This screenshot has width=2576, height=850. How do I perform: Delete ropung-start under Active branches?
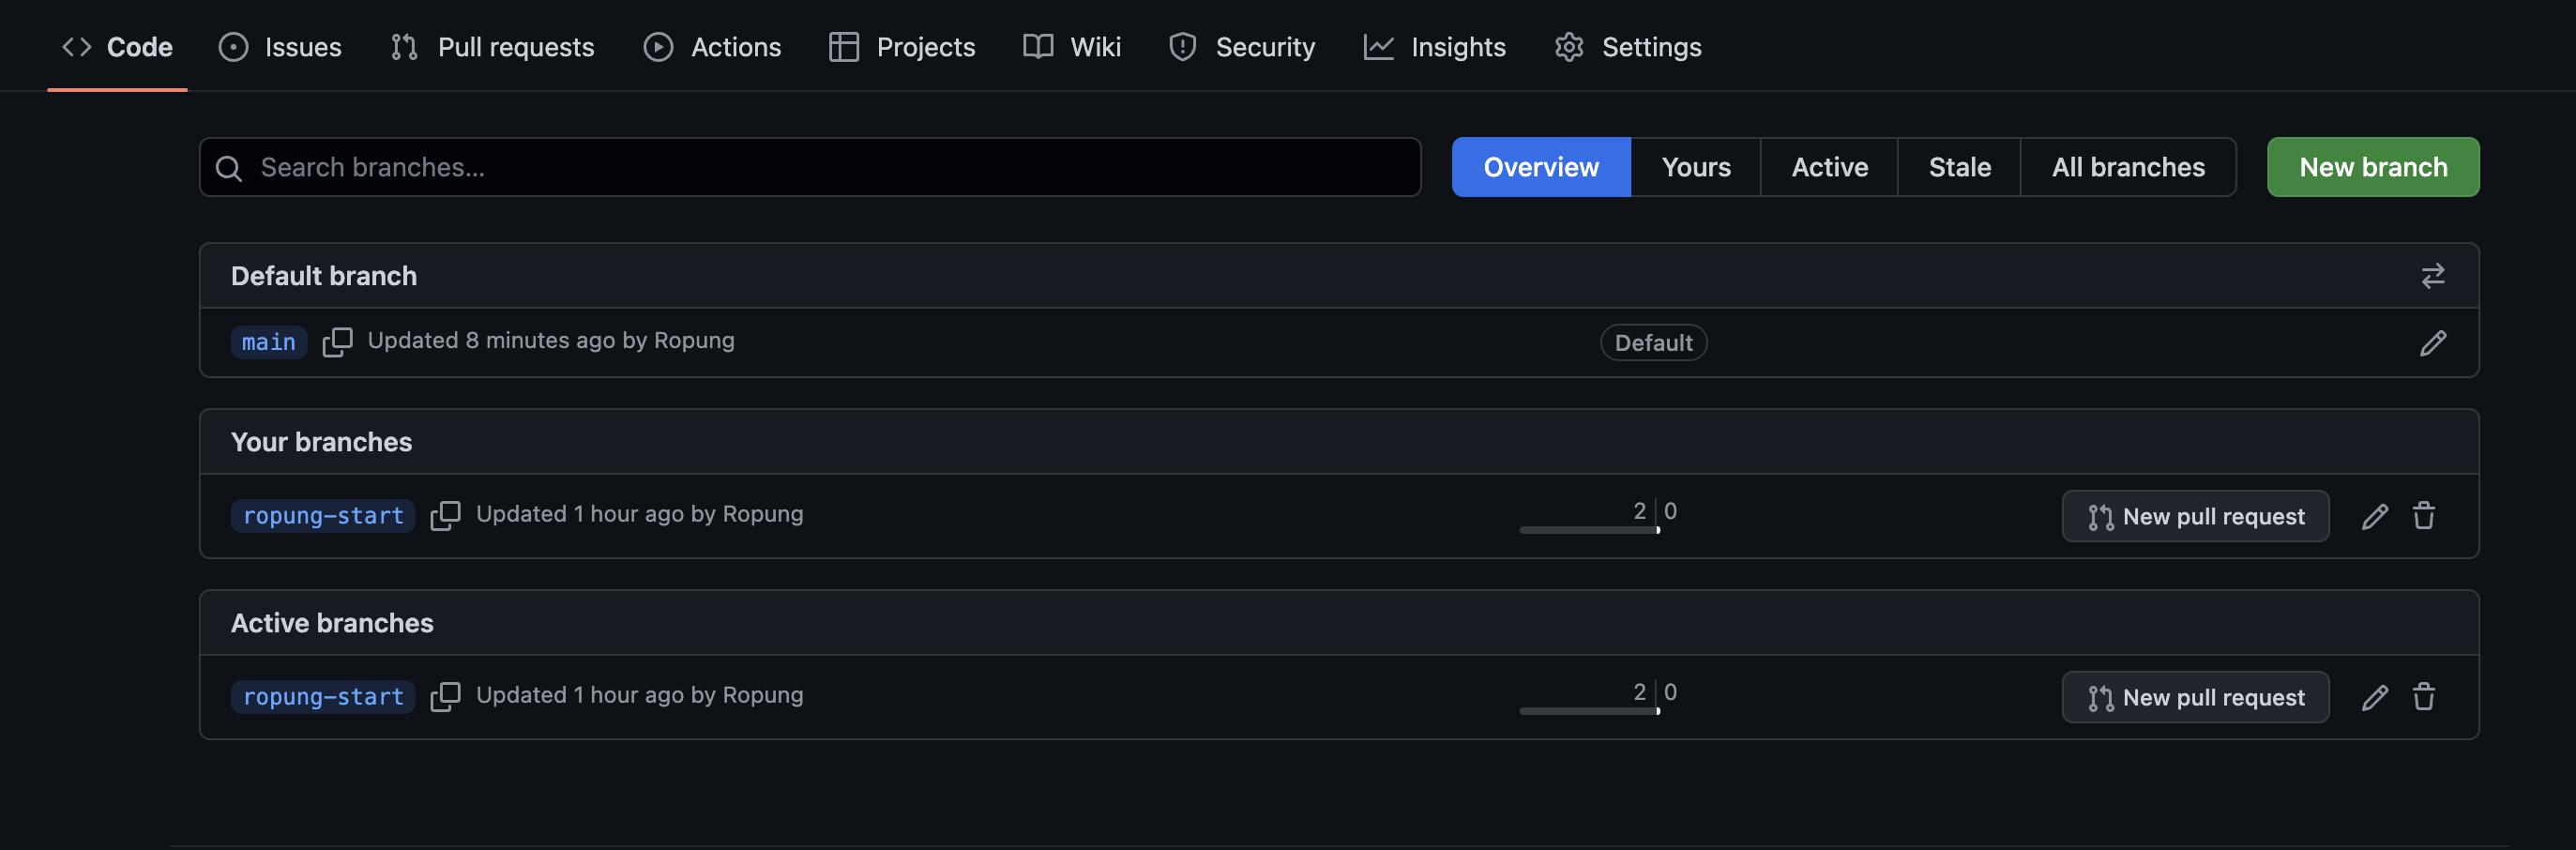(x=2423, y=697)
